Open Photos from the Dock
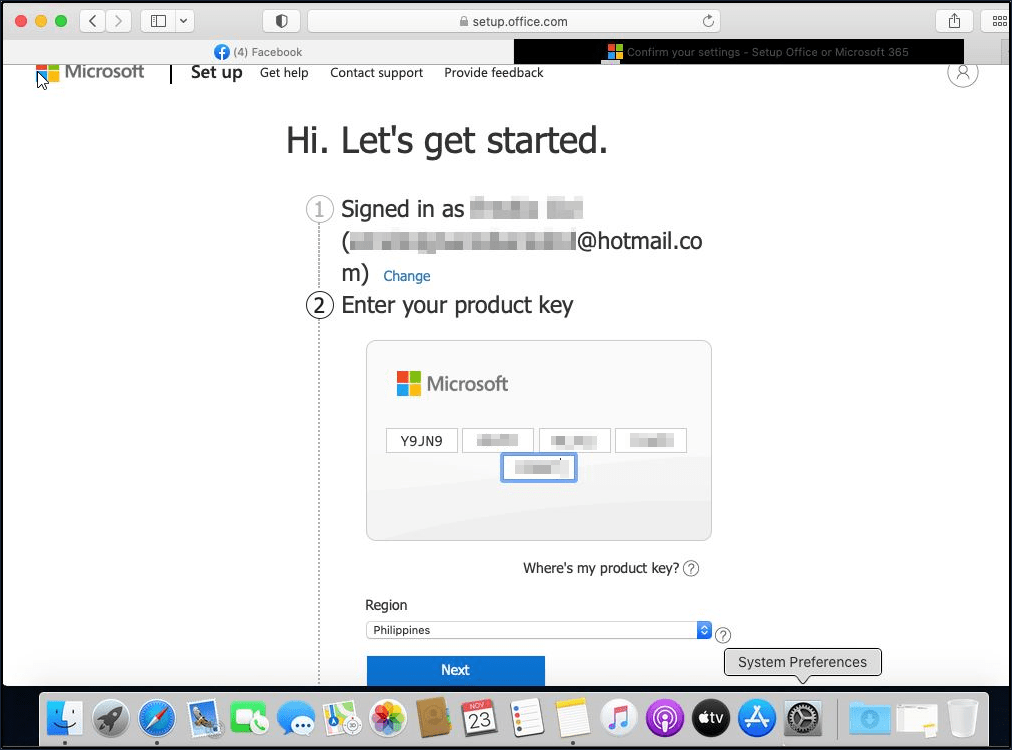The height and width of the screenshot is (750, 1012). coord(388,718)
